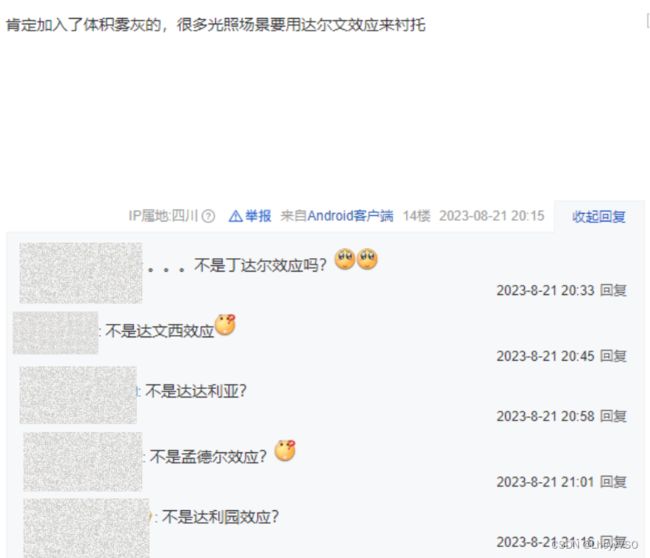Reply to the 20:45 达文西效应 comment

tap(613, 356)
